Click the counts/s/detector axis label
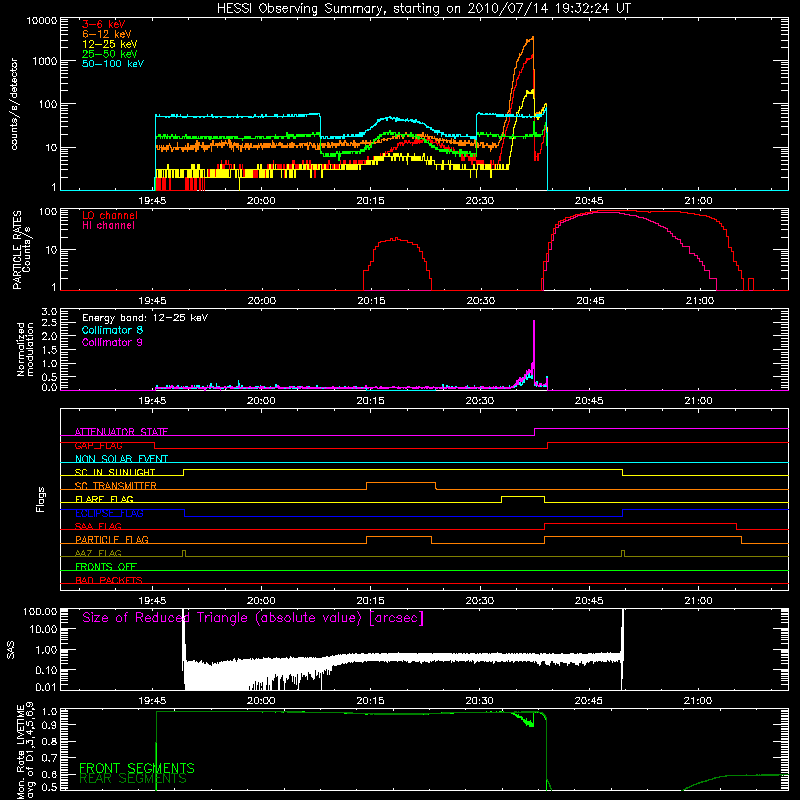 pos(14,104)
